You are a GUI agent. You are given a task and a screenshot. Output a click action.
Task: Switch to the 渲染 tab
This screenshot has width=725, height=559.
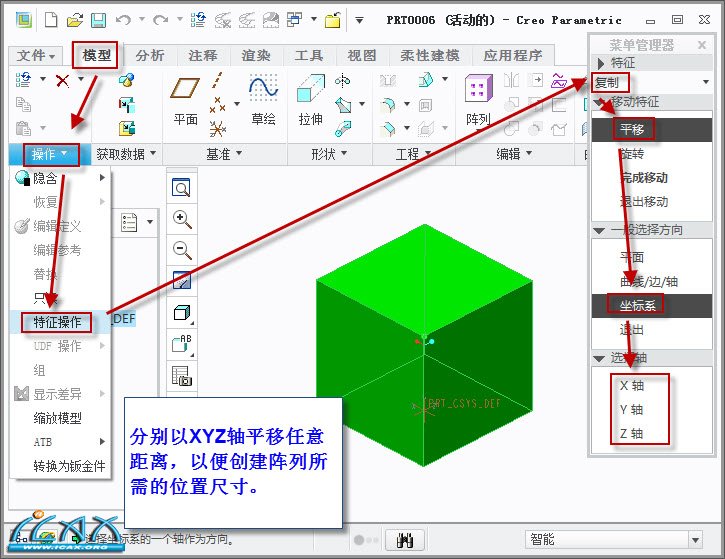click(x=256, y=55)
